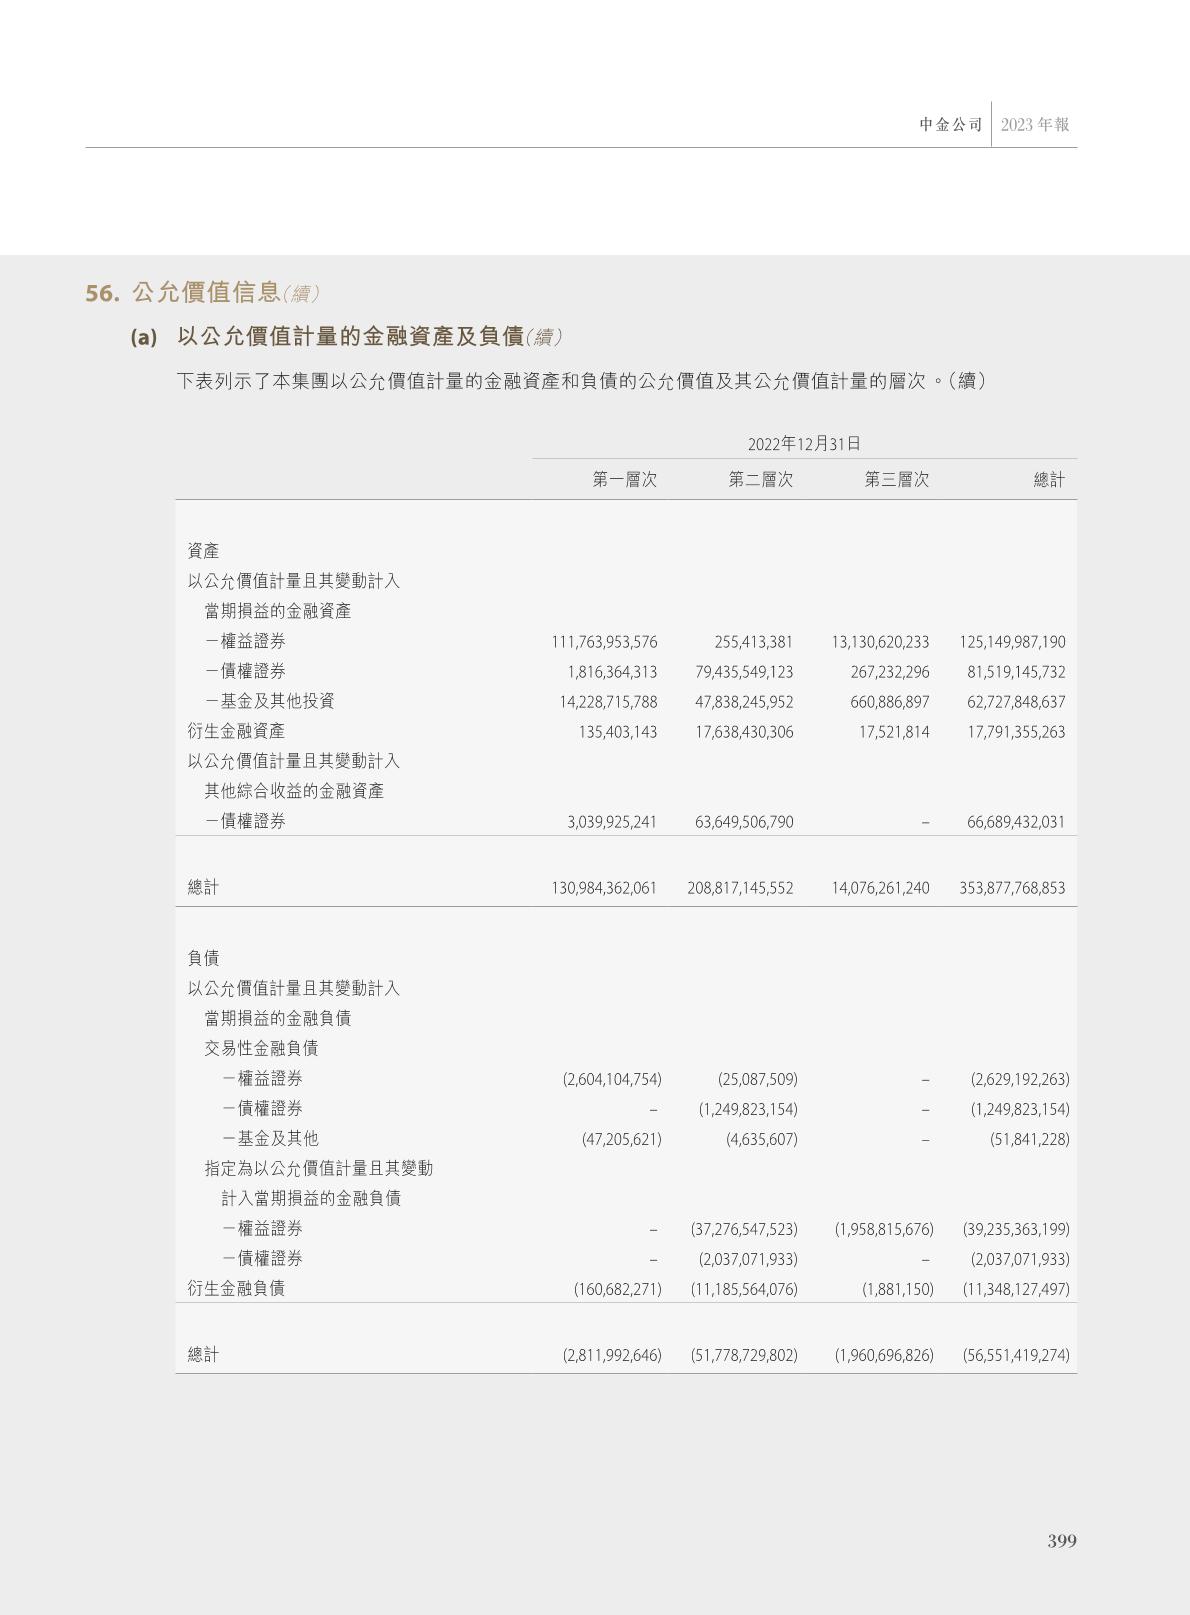This screenshot has height=1615, width=1190.
Task: Click the 衍生金融負債 row label
Action: [236, 1289]
